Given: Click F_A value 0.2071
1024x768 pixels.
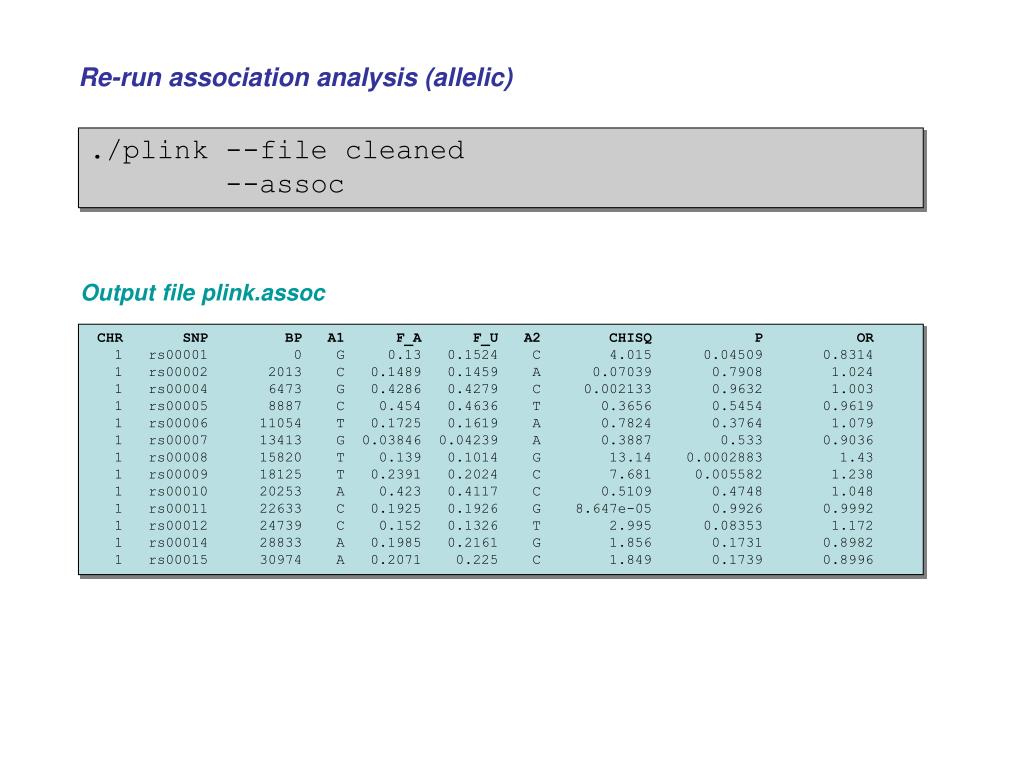Looking at the screenshot, I should [x=396, y=560].
